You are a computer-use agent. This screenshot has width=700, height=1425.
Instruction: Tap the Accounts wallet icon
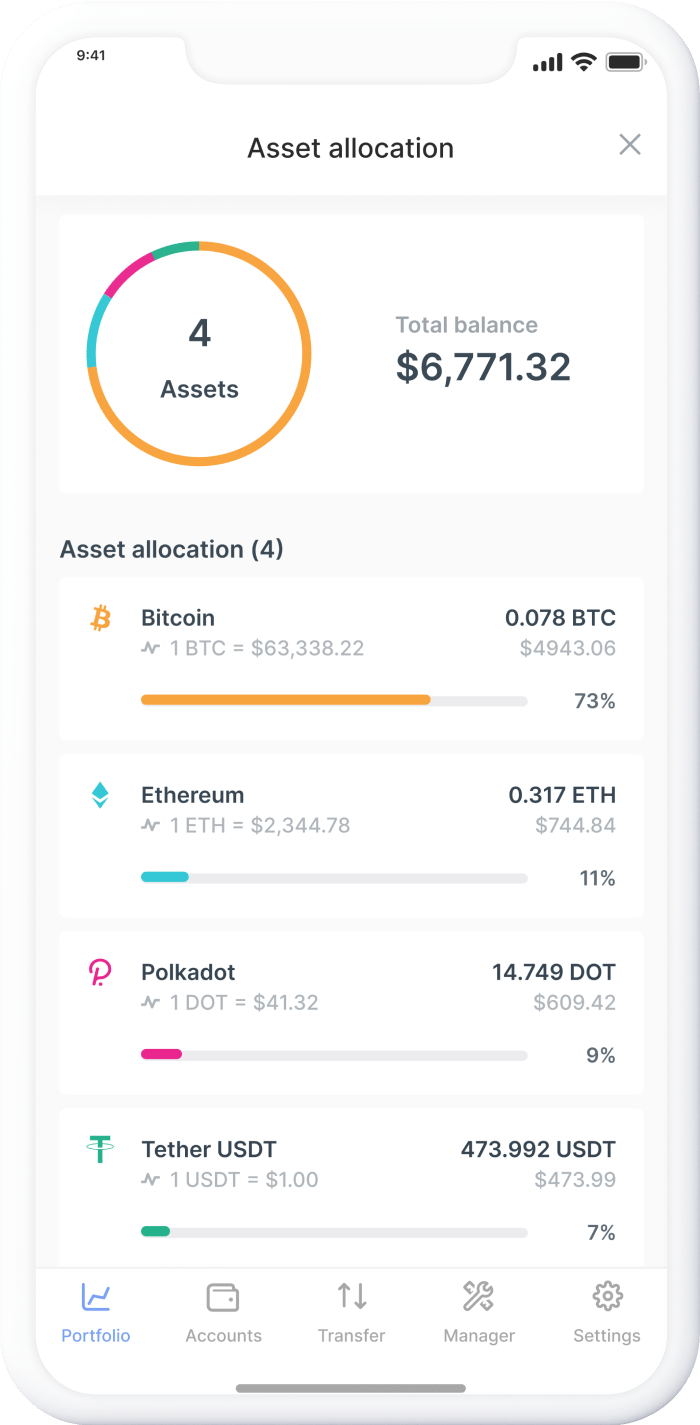coord(223,1298)
